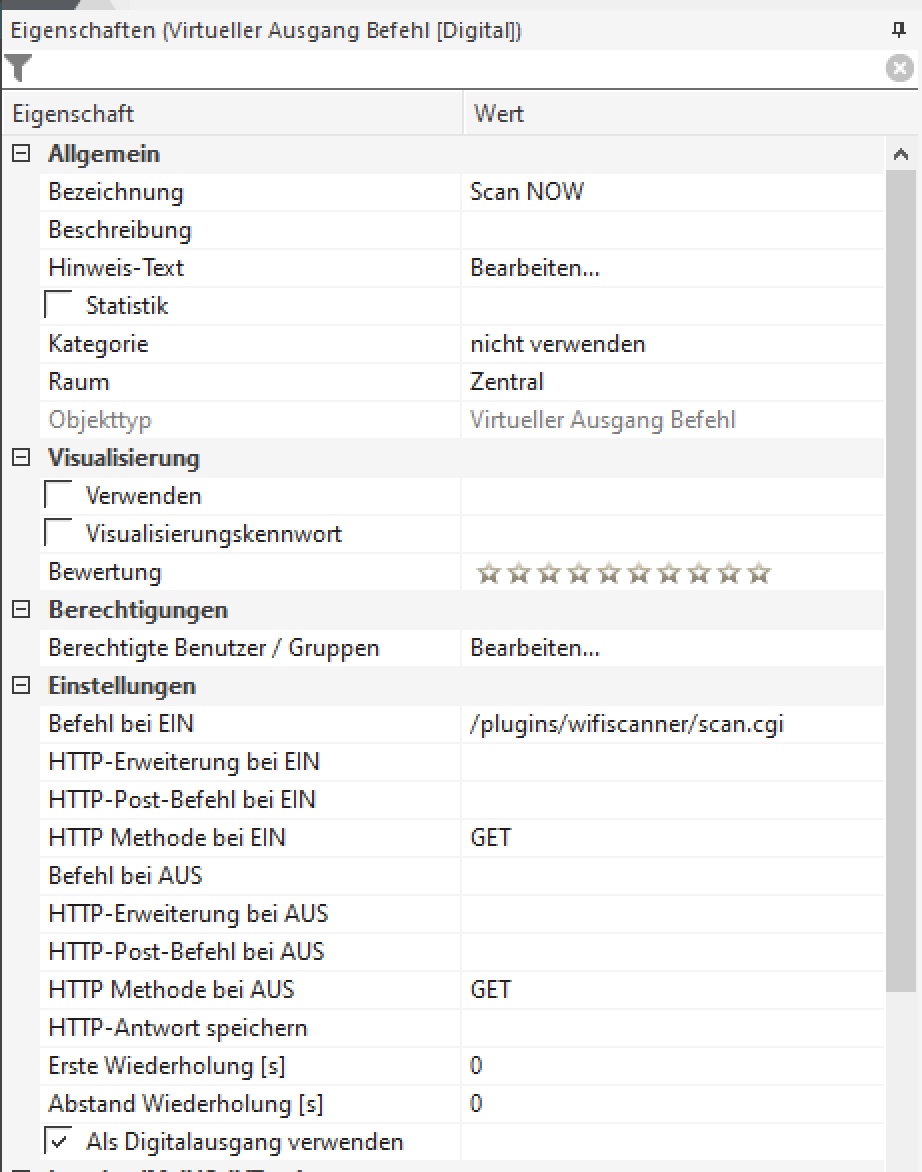This screenshot has height=1172, width=922.
Task: Tick the Verwenden visualization checkbox
Action: [x=59, y=496]
